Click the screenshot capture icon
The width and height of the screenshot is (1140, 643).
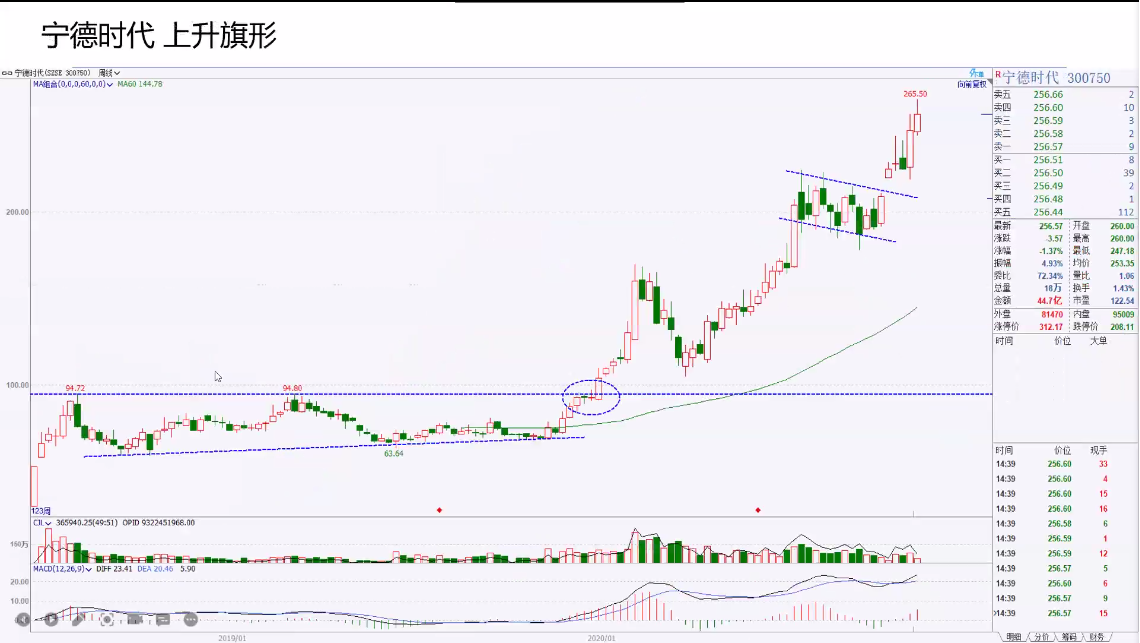(x=107, y=620)
